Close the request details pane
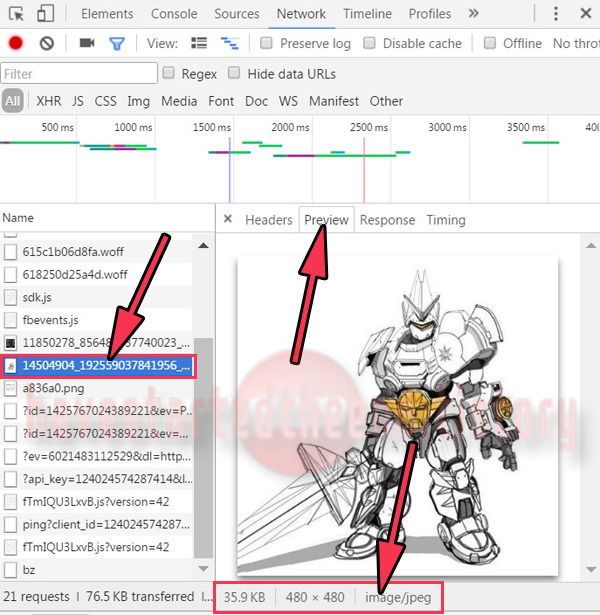The height and width of the screenshot is (615, 600). click(228, 219)
